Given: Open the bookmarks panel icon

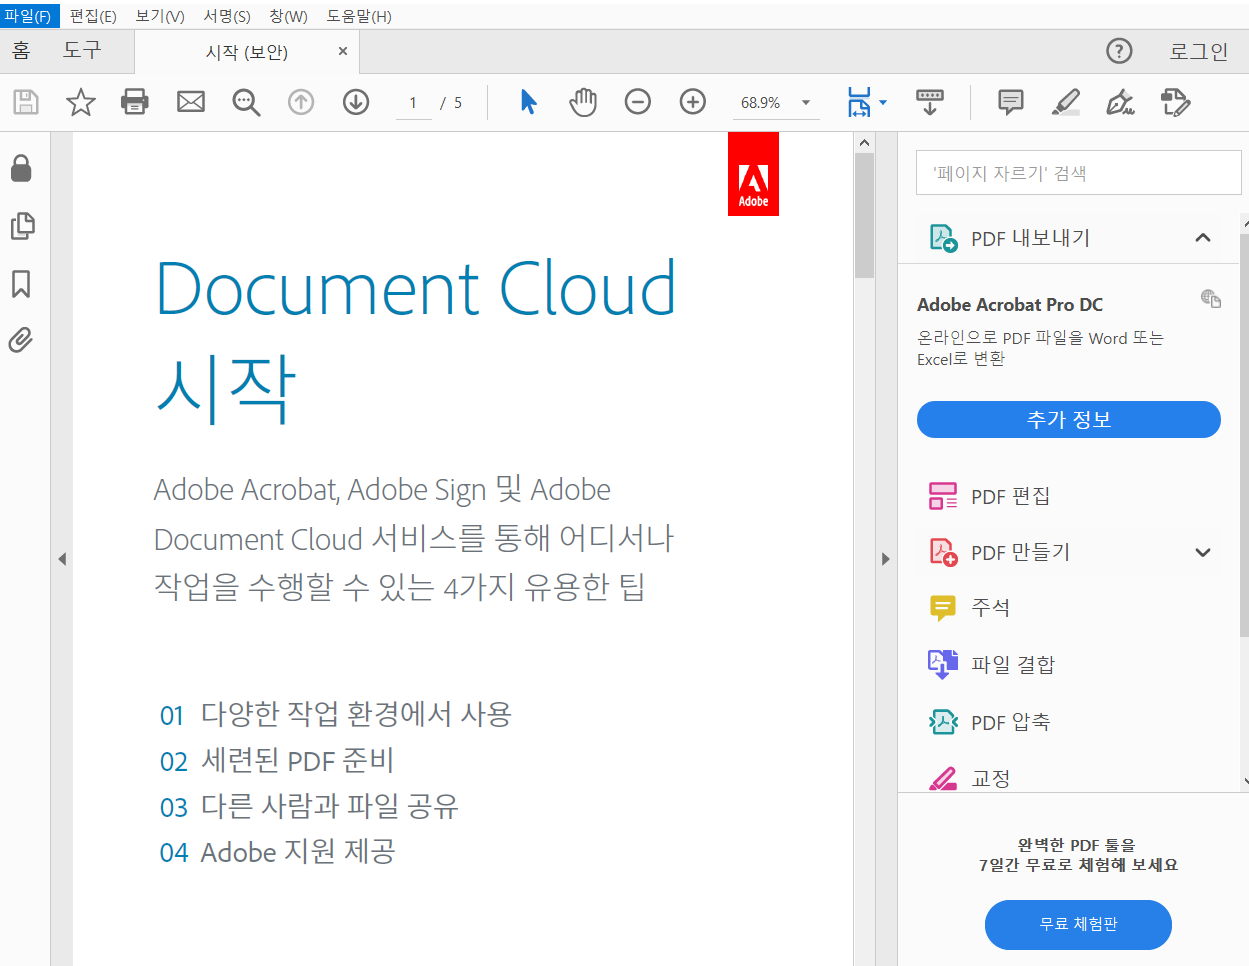Looking at the screenshot, I should 21,284.
